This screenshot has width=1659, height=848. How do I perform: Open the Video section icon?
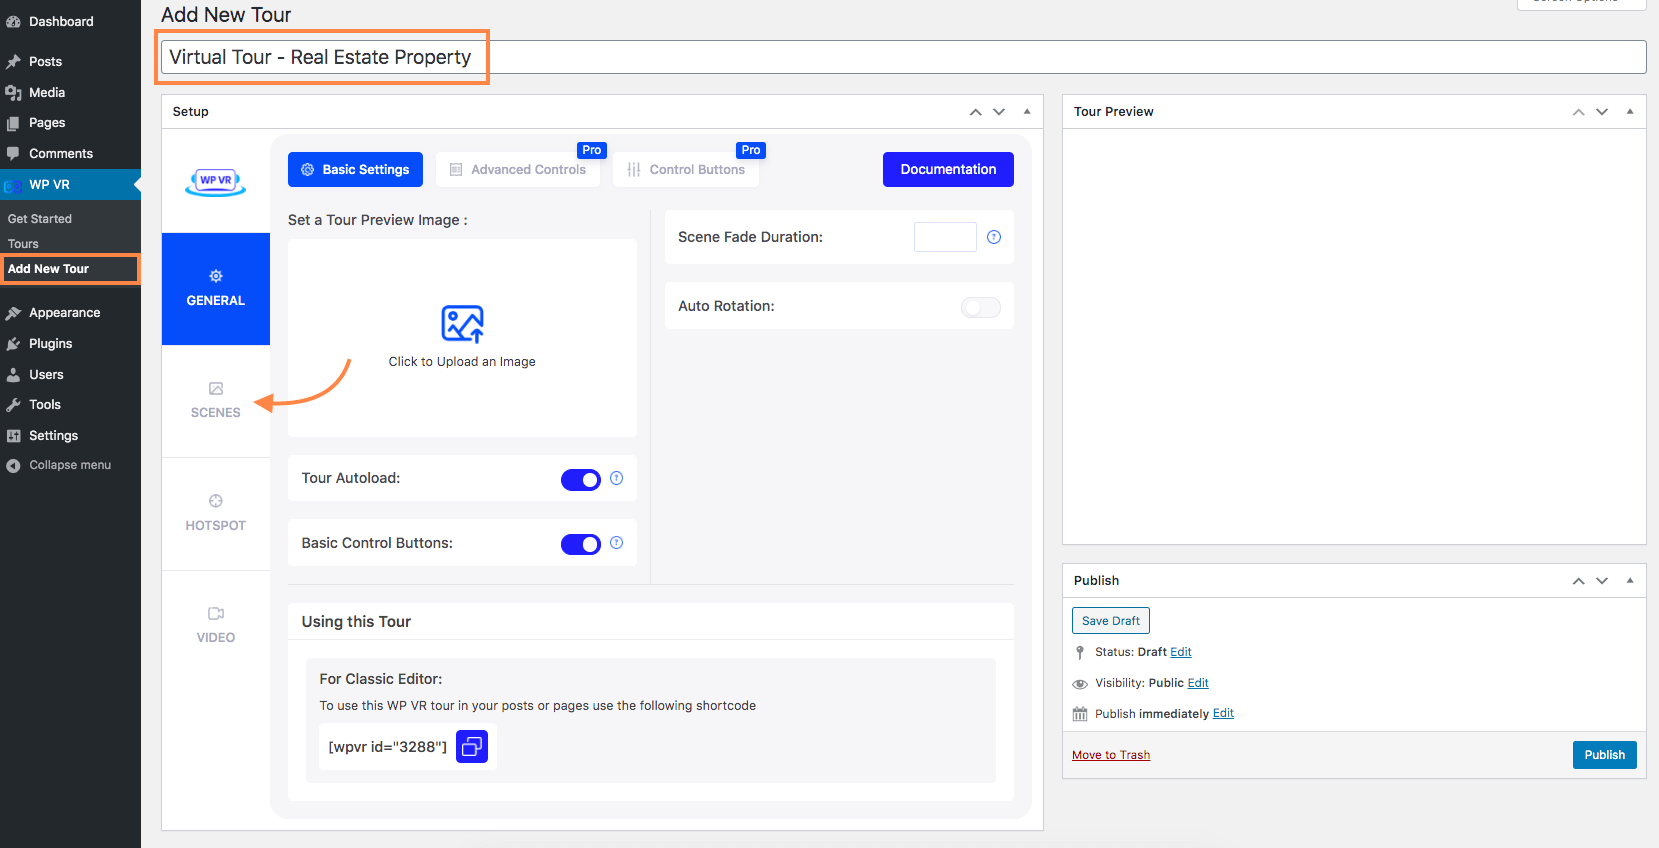tap(216, 613)
